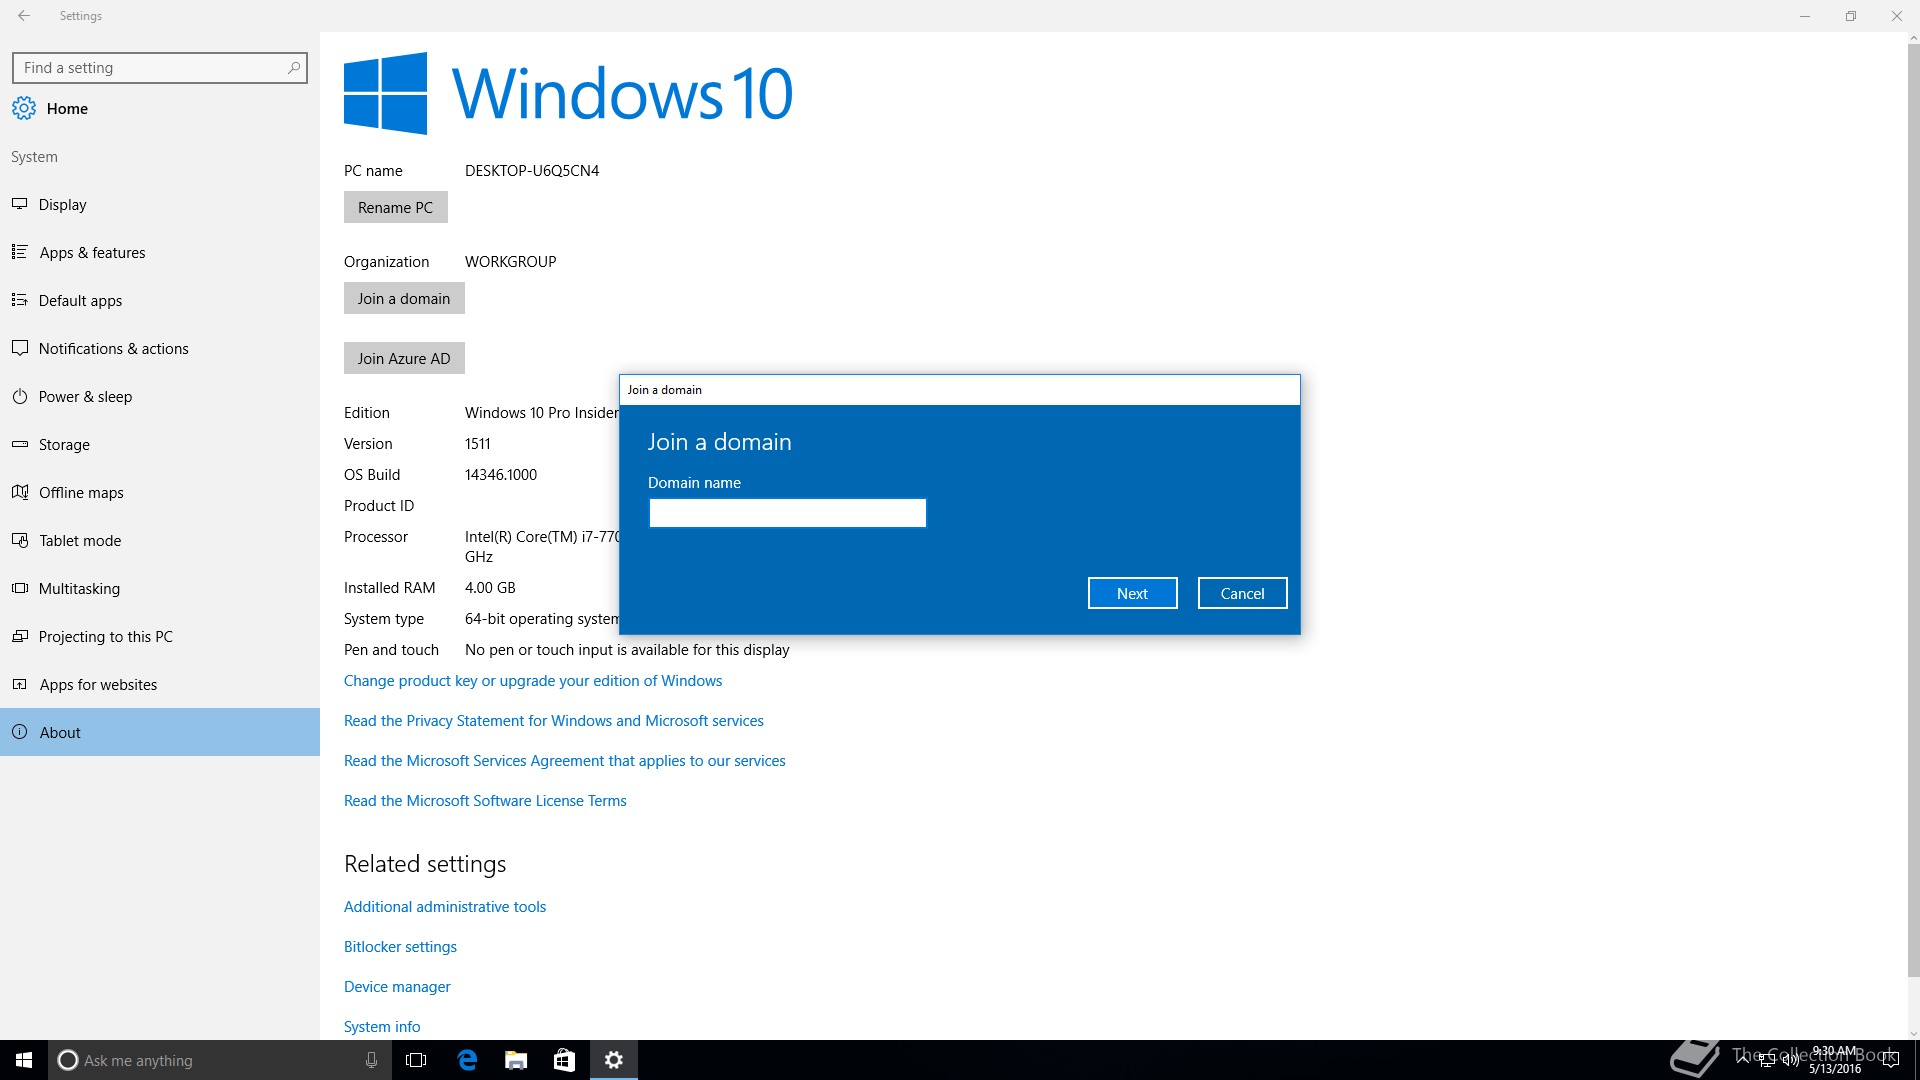Cancel the Join a domain dialog
This screenshot has height=1080, width=1920.
pyautogui.click(x=1242, y=593)
